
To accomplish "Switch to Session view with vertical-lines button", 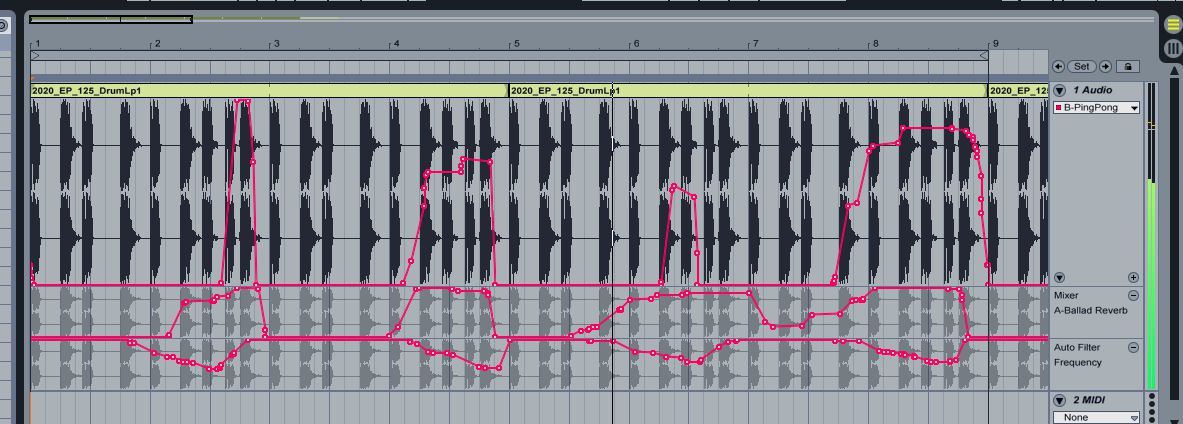I will 1173,49.
